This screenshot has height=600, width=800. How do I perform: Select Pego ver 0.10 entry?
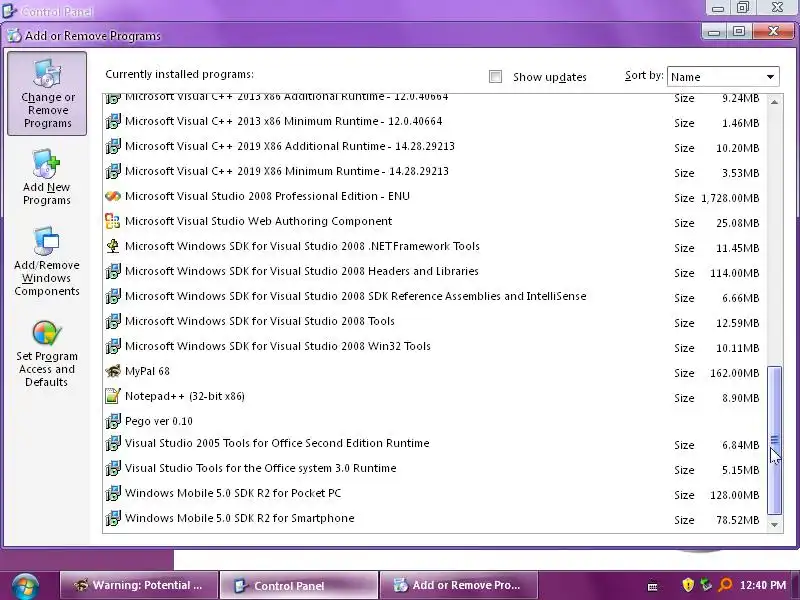click(x=159, y=421)
